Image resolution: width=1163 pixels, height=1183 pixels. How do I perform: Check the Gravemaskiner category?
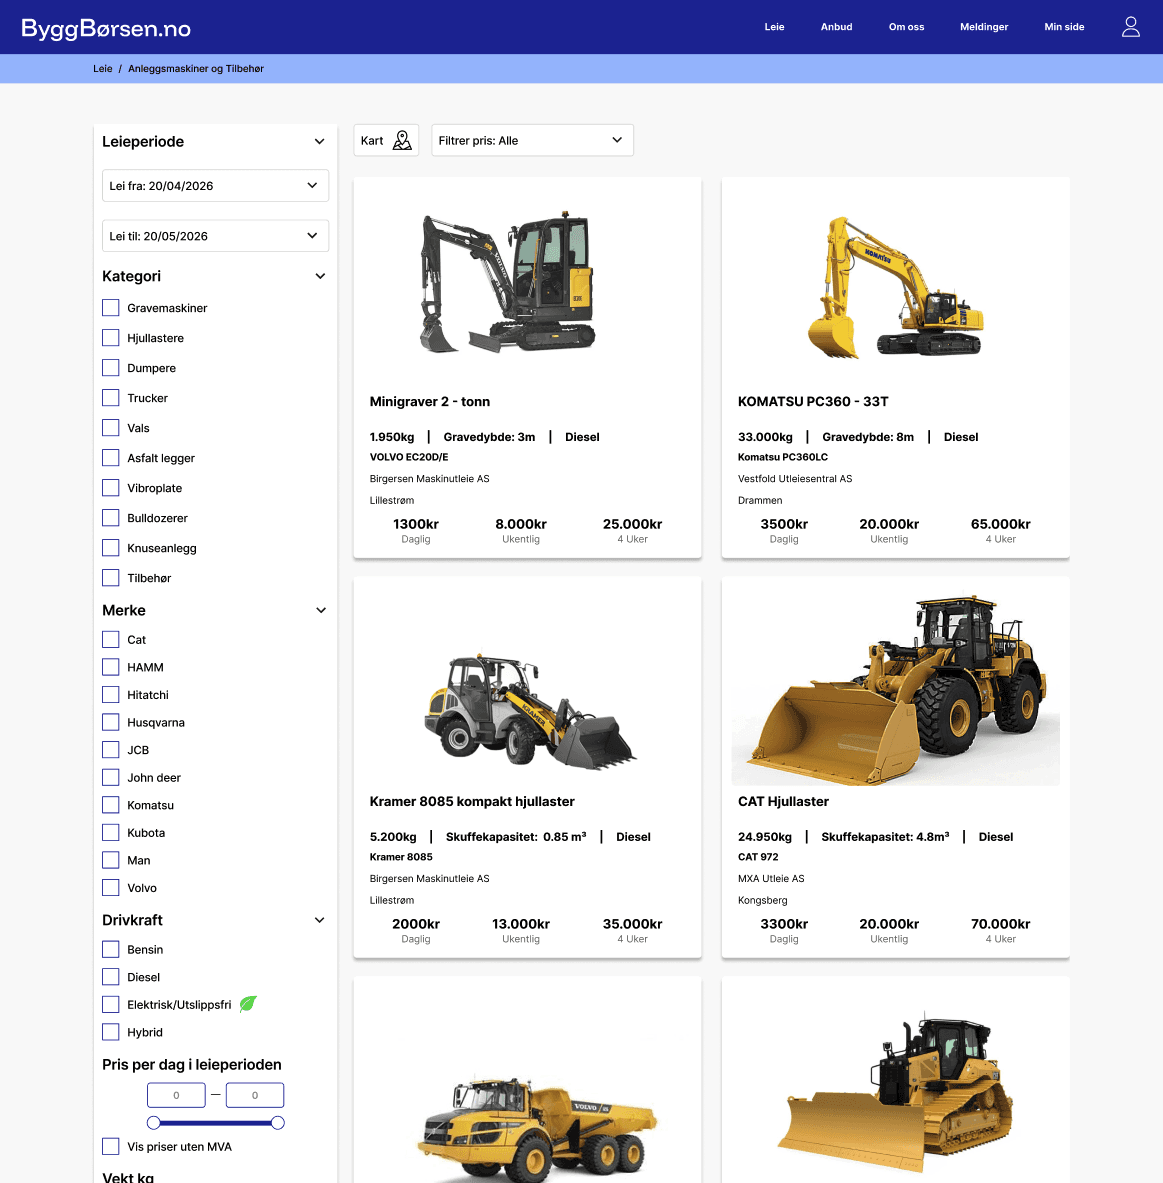point(111,308)
